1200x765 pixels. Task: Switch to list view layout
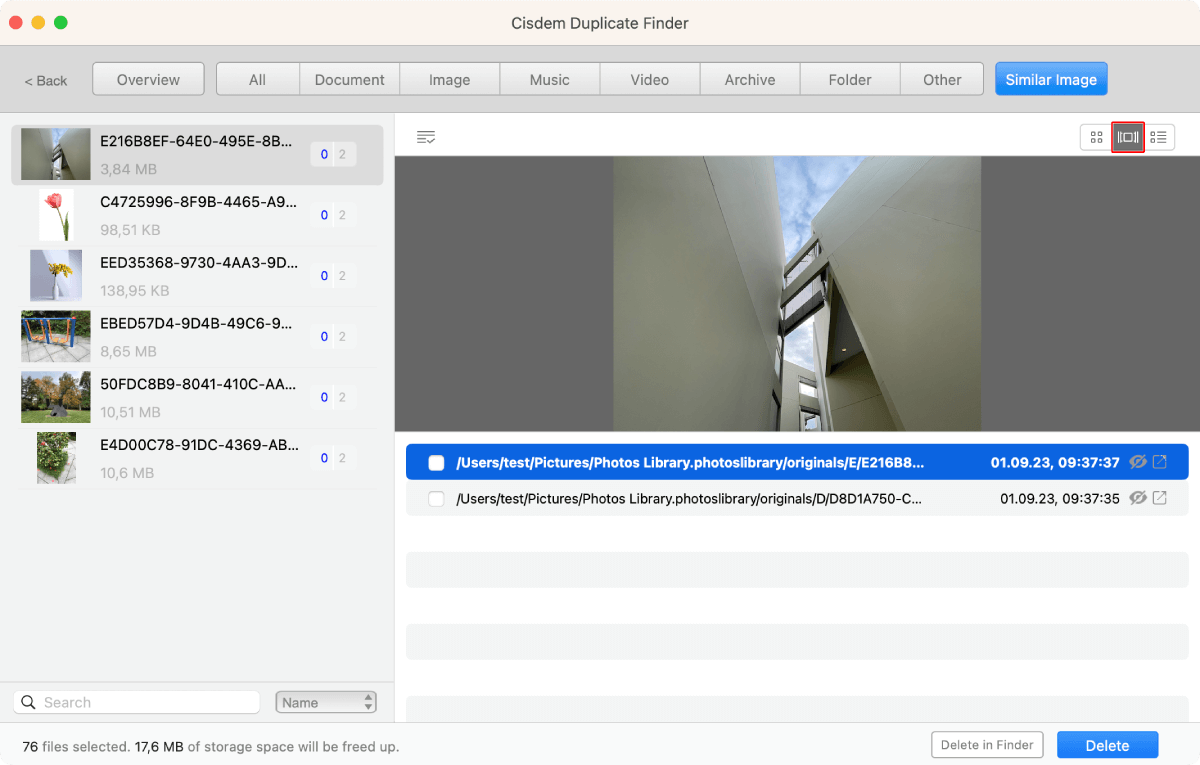point(1160,137)
